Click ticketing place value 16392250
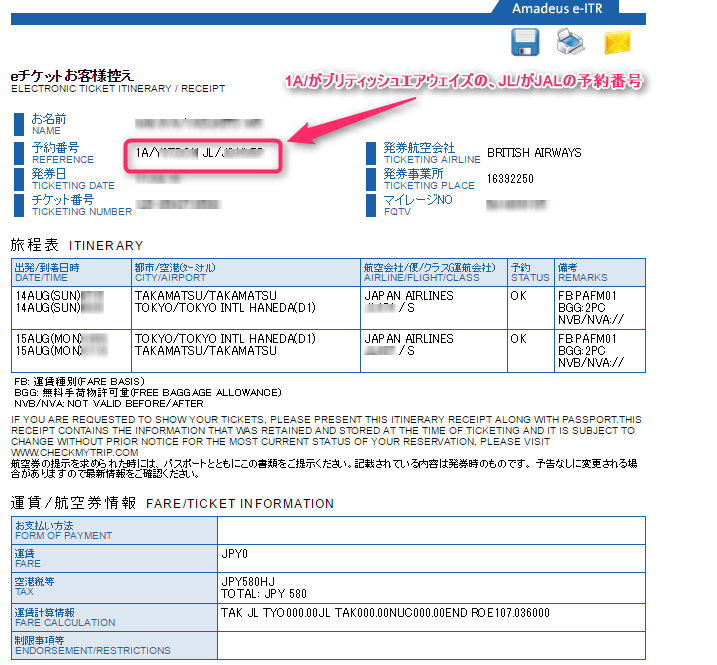The image size is (717, 665). pyautogui.click(x=510, y=179)
